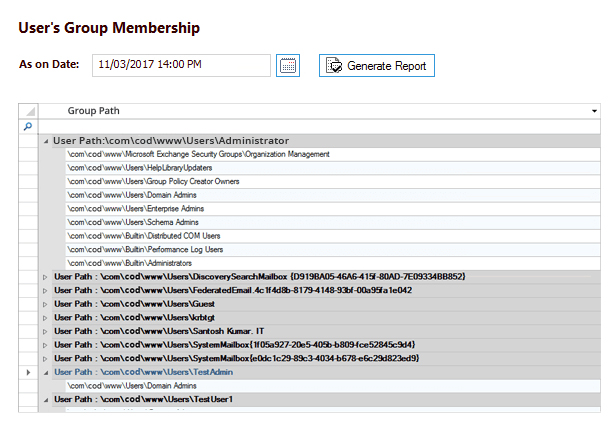612x430 pixels.
Task: Click the As on Date input field
Action: (181, 65)
